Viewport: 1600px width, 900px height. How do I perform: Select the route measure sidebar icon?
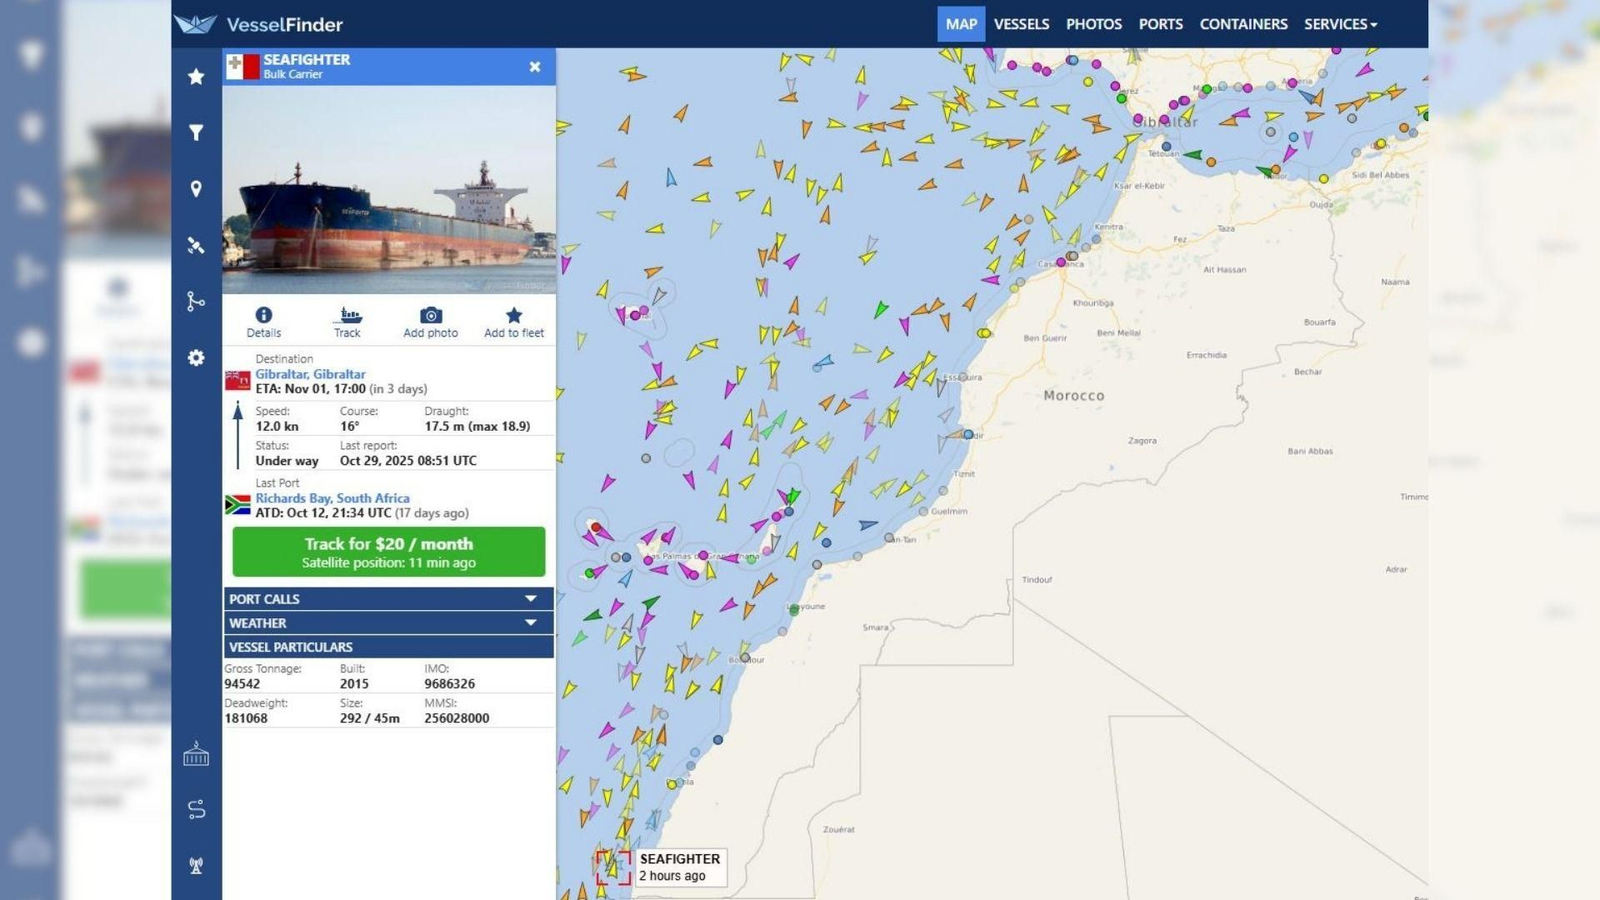coord(196,301)
